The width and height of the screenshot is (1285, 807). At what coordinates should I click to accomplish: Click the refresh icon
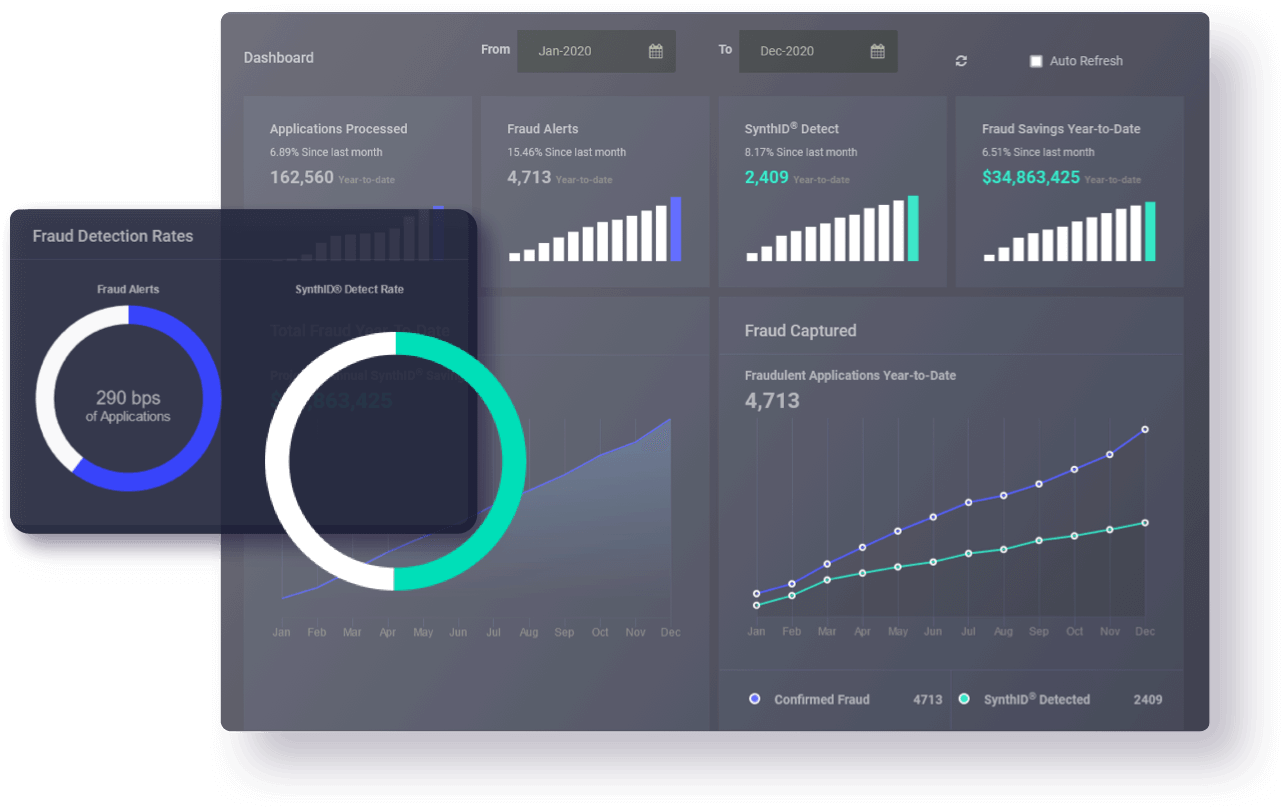961,61
